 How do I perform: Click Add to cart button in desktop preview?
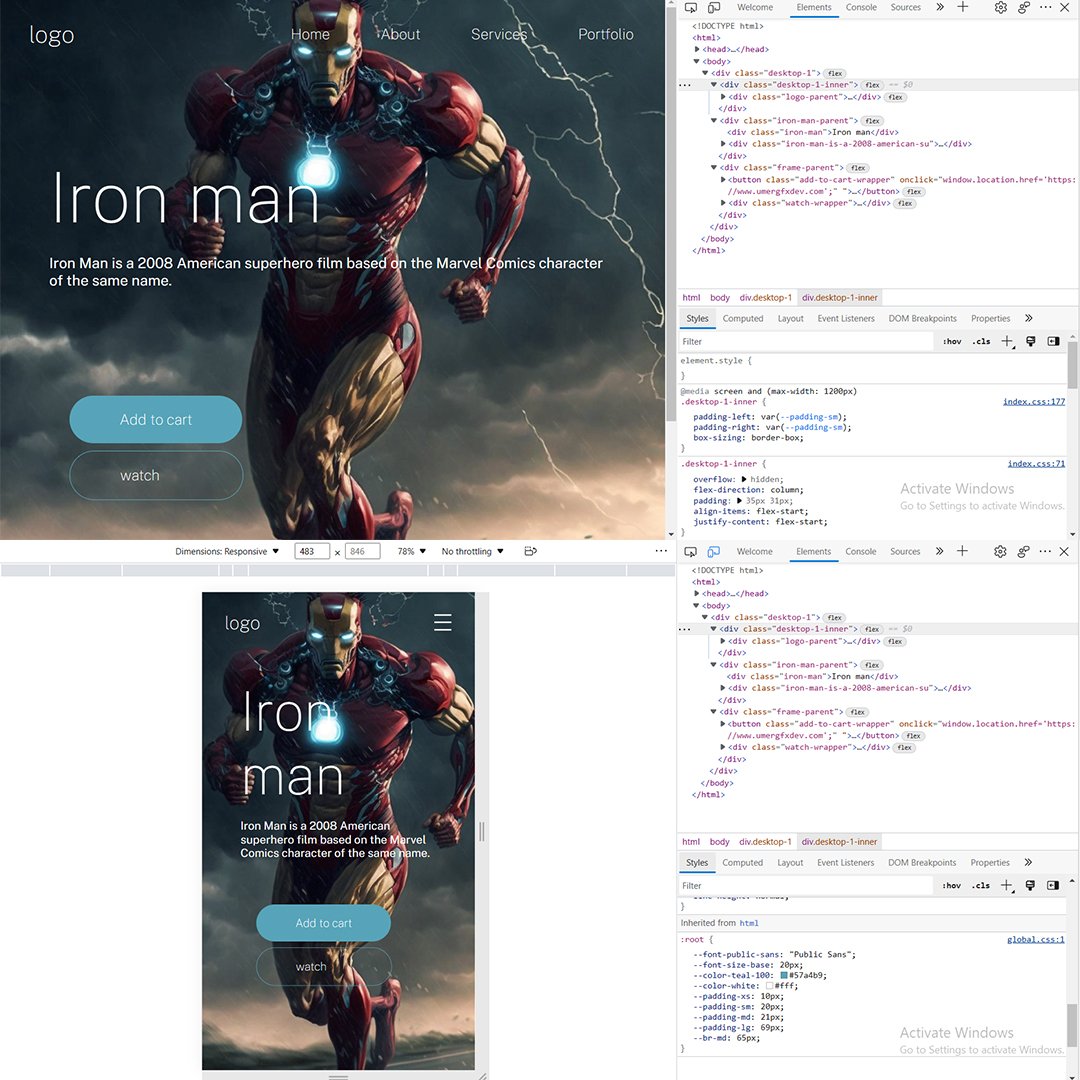click(156, 419)
